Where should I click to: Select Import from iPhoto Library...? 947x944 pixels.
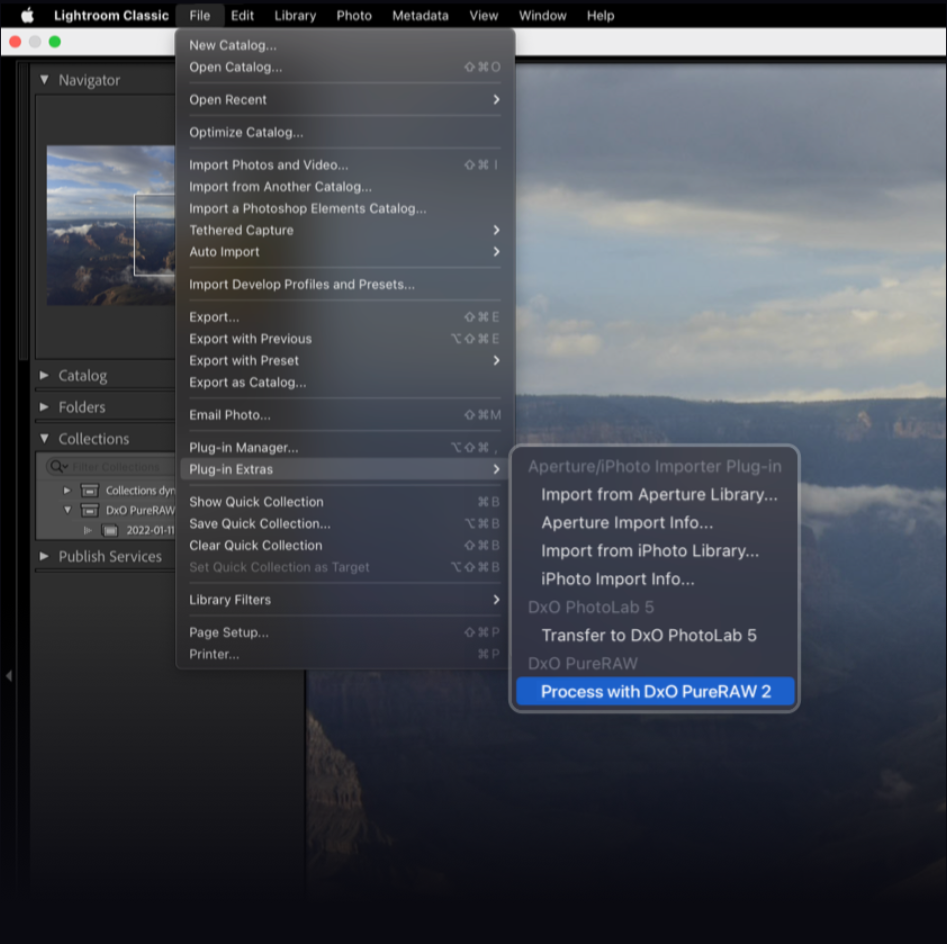(655, 551)
